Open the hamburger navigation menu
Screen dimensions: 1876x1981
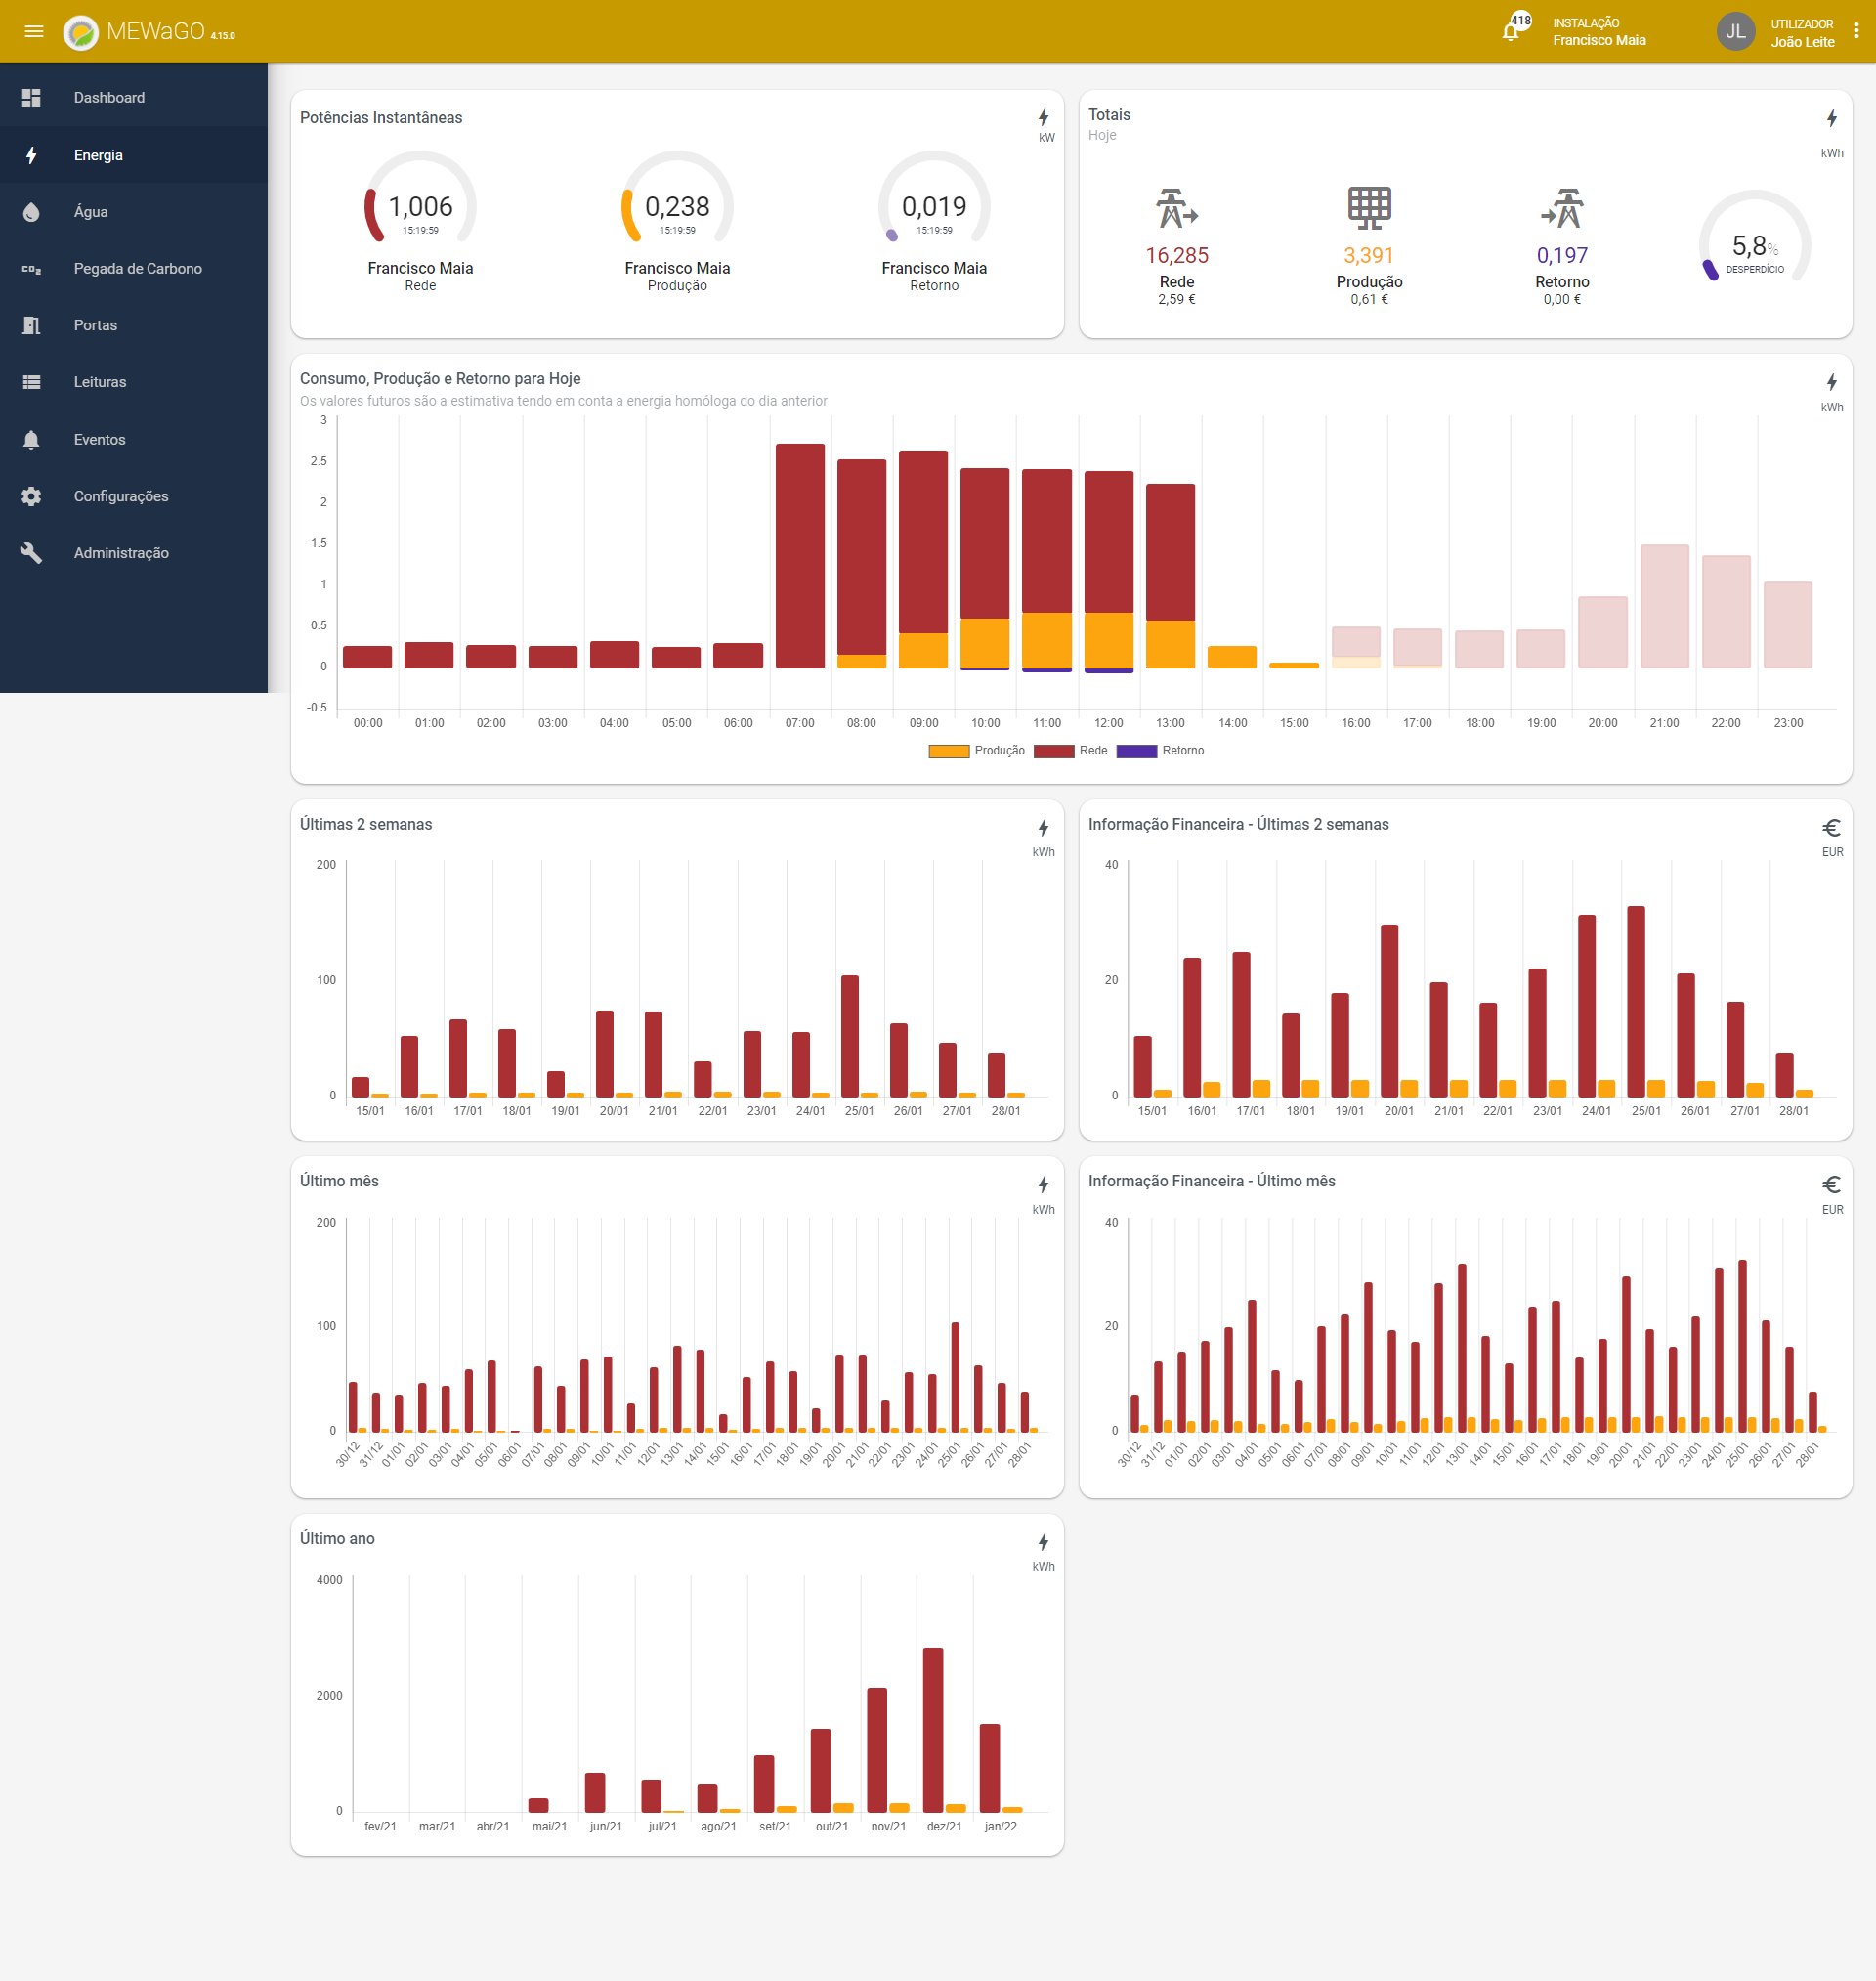tap(33, 31)
